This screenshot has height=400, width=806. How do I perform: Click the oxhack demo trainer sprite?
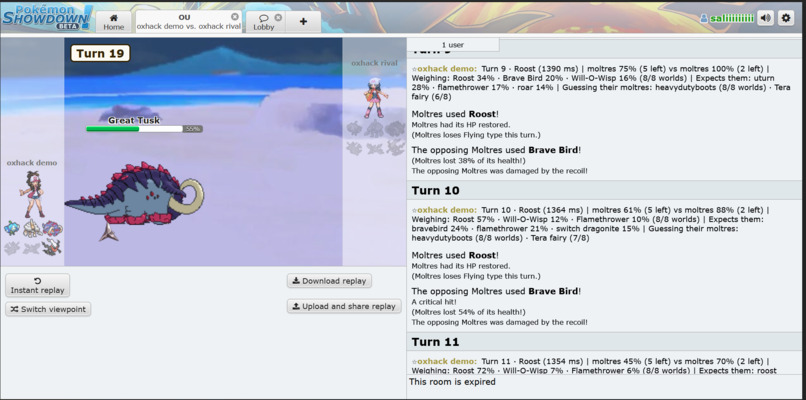click(32, 194)
